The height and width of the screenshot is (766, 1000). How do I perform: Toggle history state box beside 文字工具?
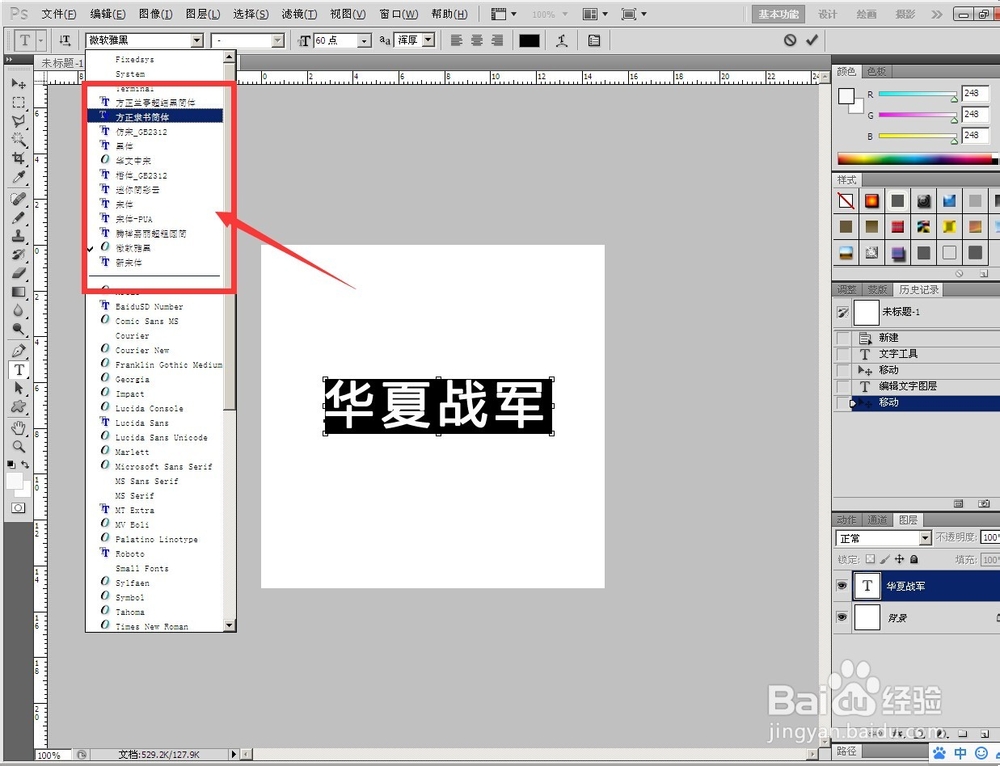pos(842,354)
